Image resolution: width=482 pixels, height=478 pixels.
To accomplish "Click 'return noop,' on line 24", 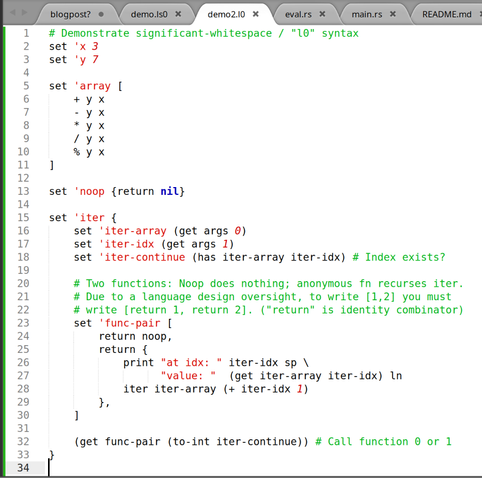I will pyautogui.click(x=135, y=336).
